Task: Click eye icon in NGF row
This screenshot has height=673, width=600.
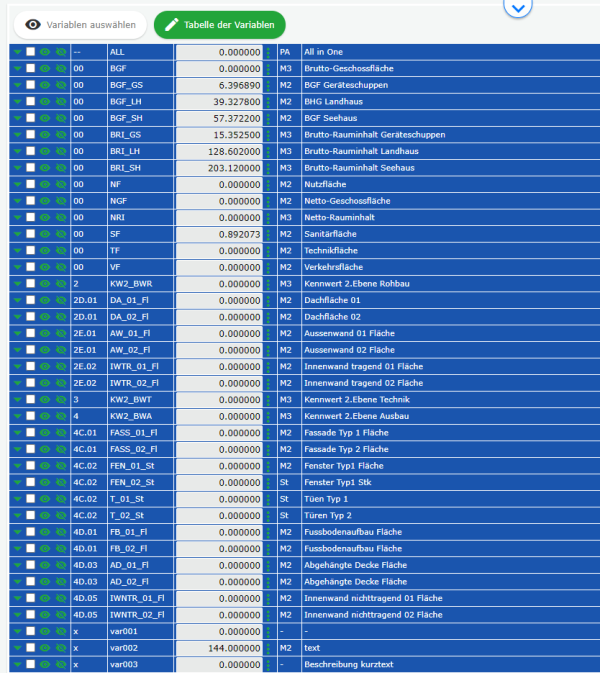Action: coord(45,201)
